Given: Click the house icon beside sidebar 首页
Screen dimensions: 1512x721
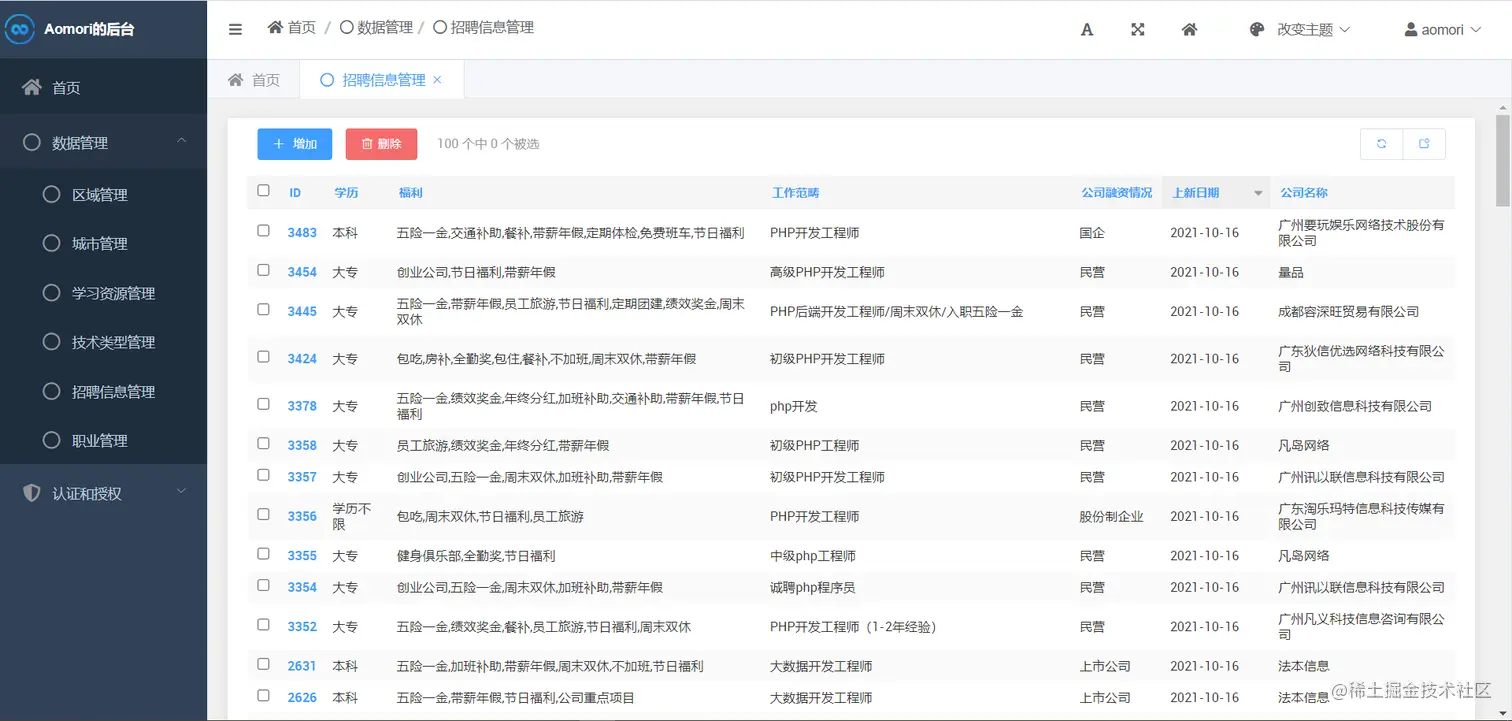Looking at the screenshot, I should pos(32,87).
